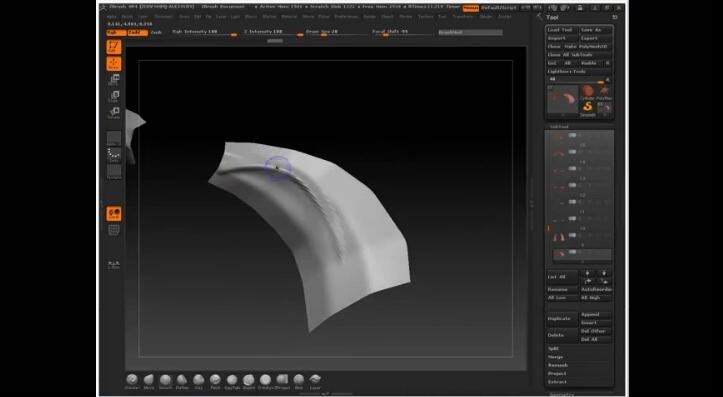The image size is (723, 397).
Task: Click Clone All SubTools button
Action: click(580, 55)
